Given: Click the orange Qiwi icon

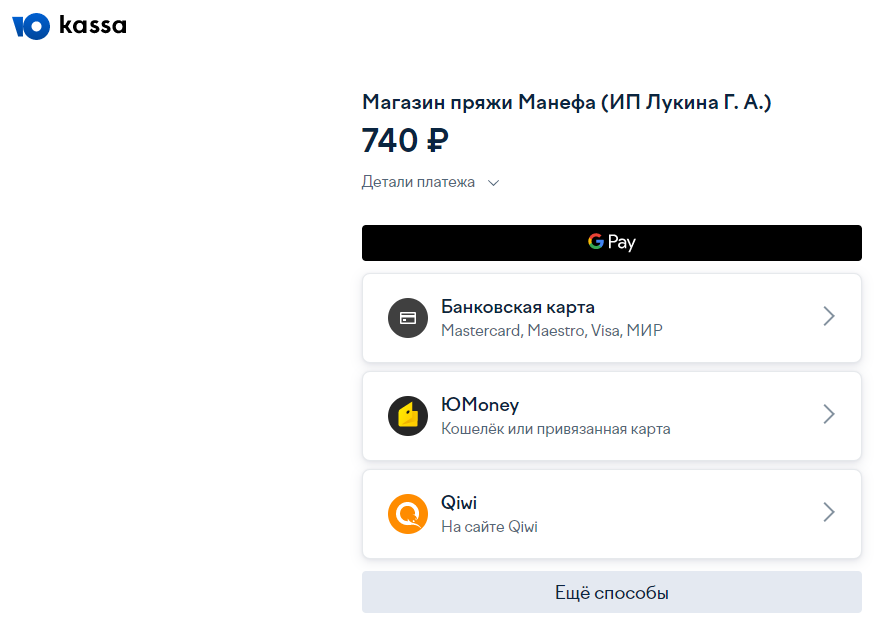Looking at the screenshot, I should click(x=408, y=513).
